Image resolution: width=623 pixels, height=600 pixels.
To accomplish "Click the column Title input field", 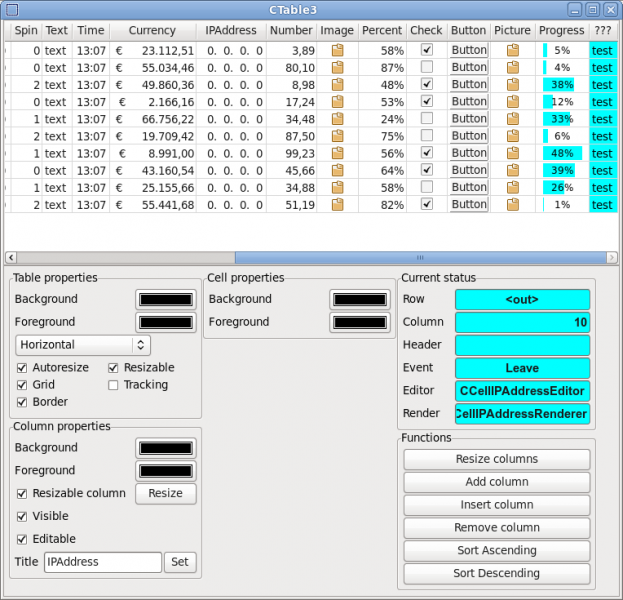I will click(102, 562).
